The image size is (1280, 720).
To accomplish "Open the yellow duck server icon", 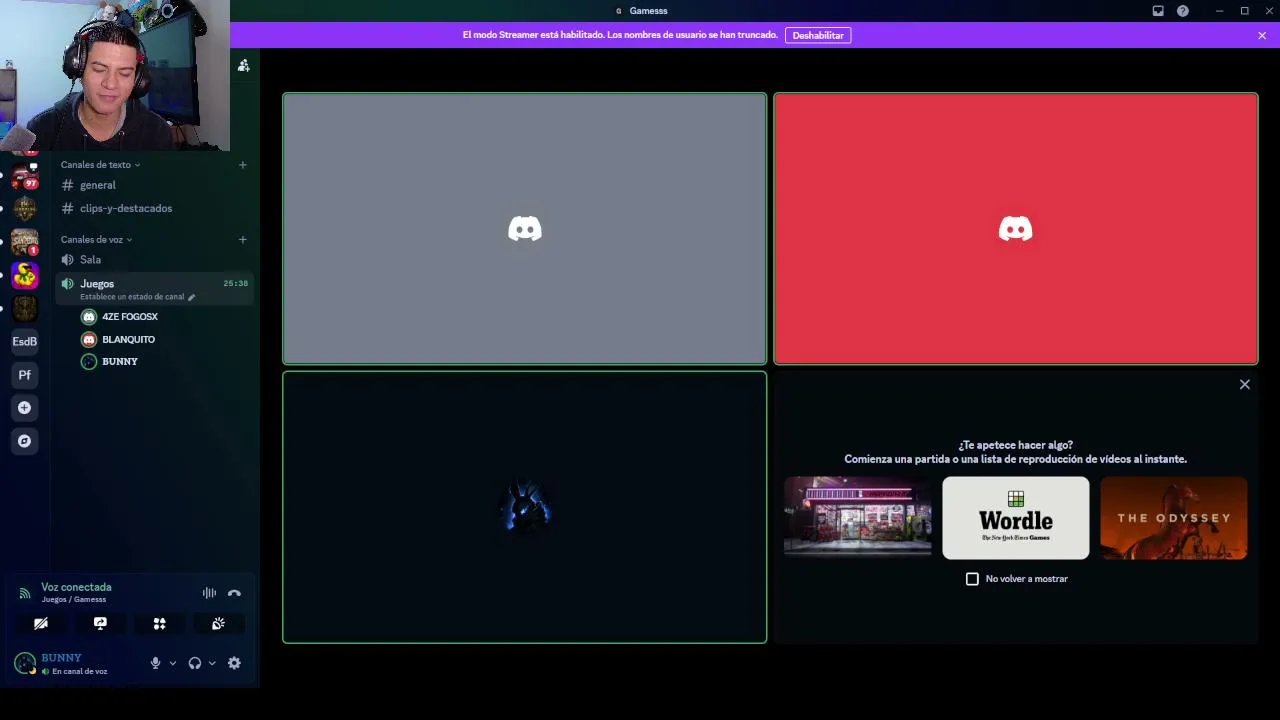I will [x=25, y=275].
